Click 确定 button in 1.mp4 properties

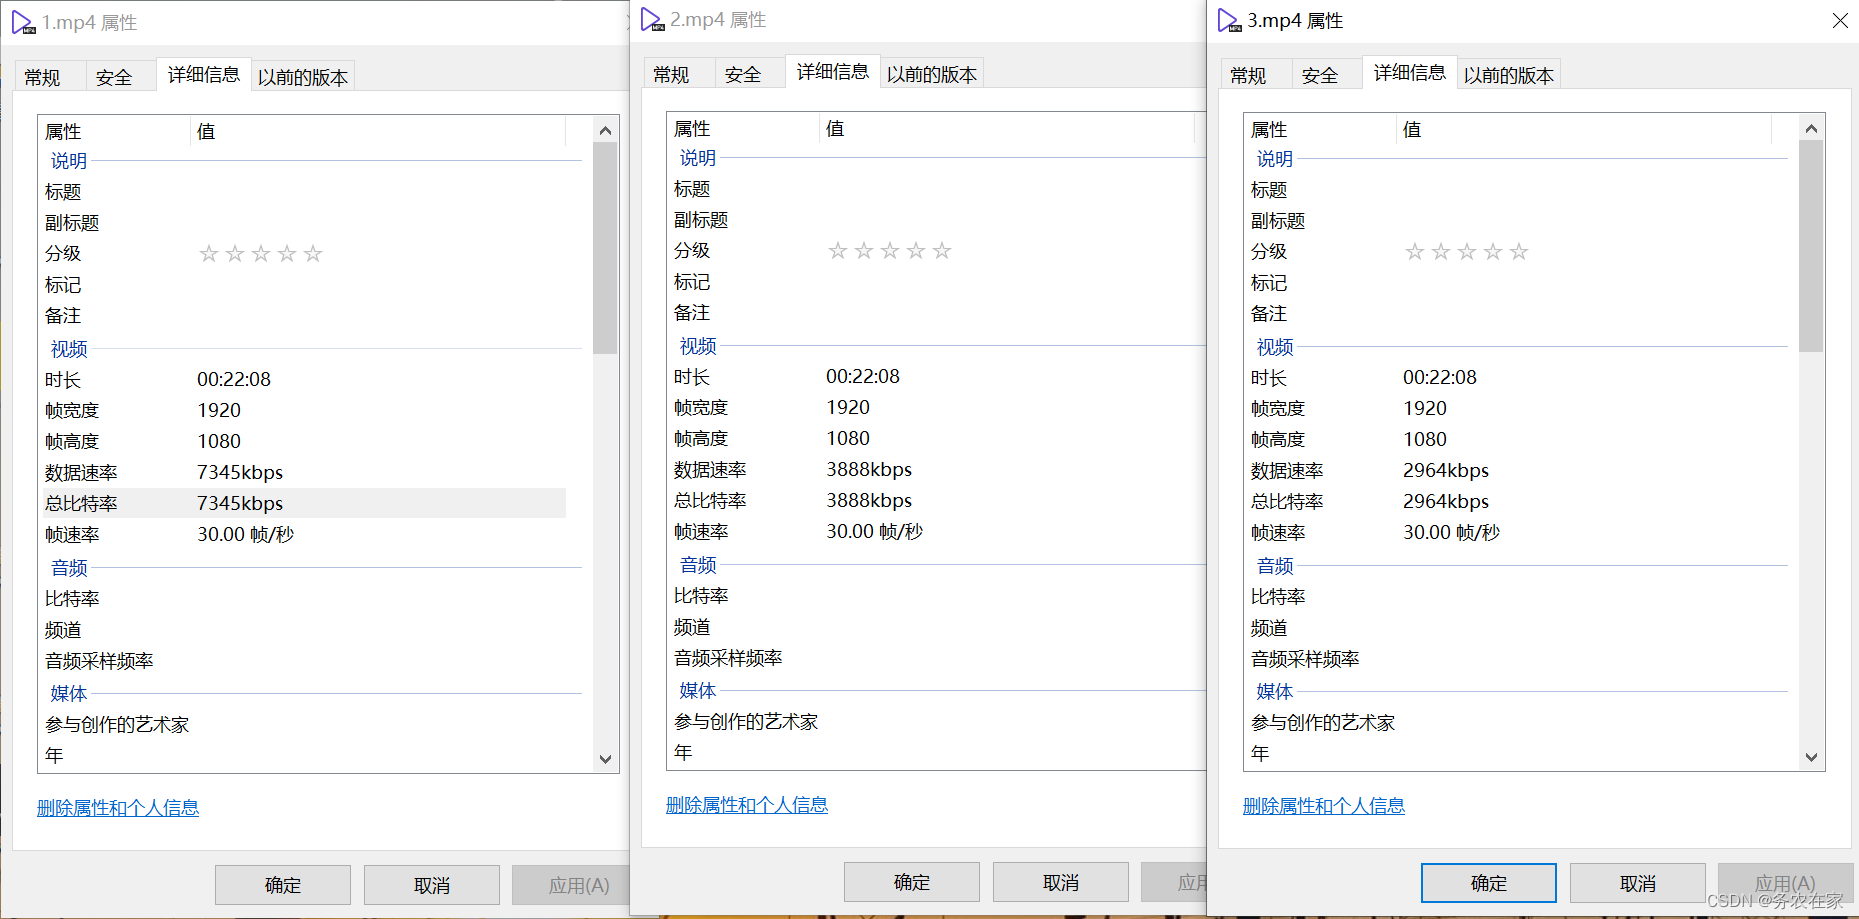[x=283, y=885]
